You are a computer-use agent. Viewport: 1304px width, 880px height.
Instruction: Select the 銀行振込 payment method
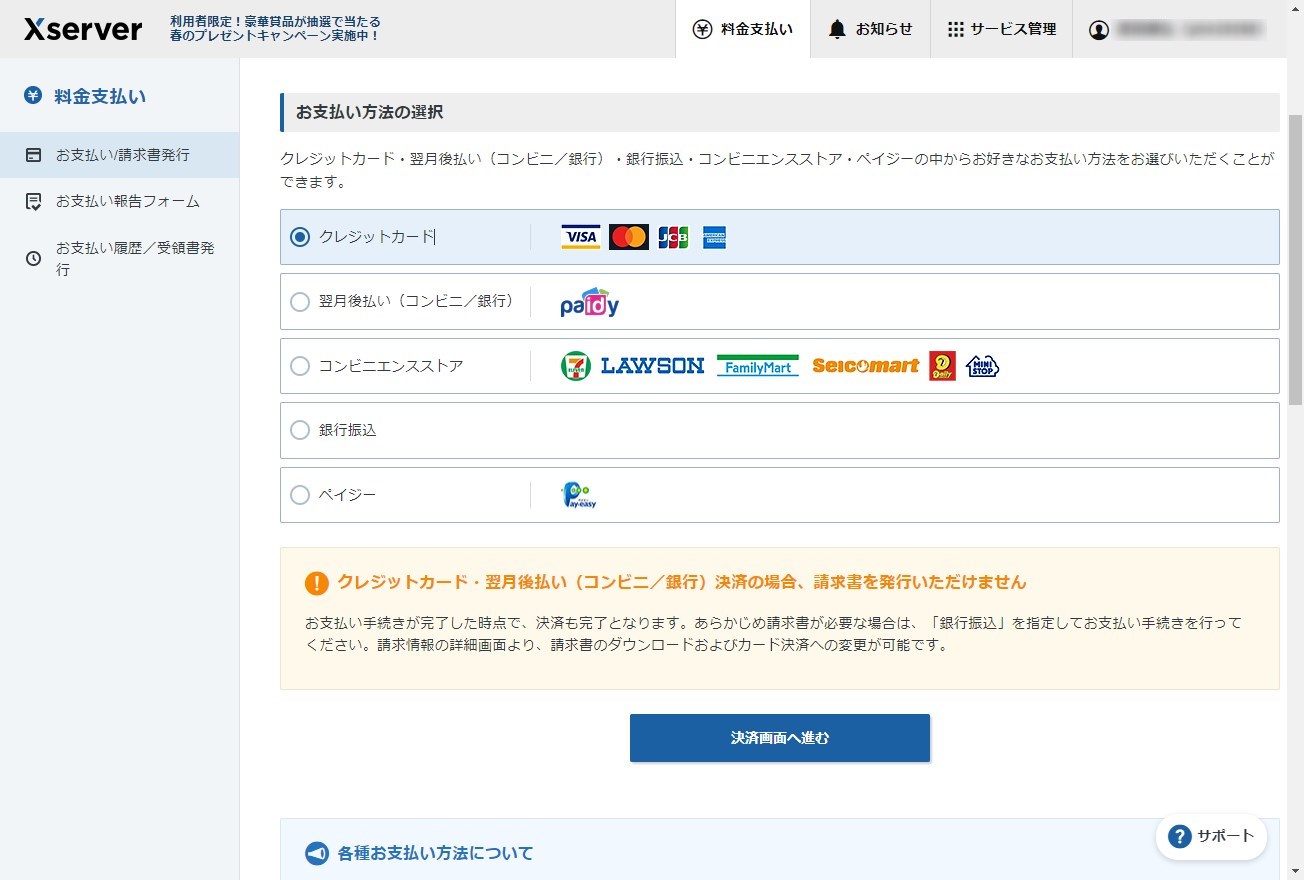click(299, 430)
